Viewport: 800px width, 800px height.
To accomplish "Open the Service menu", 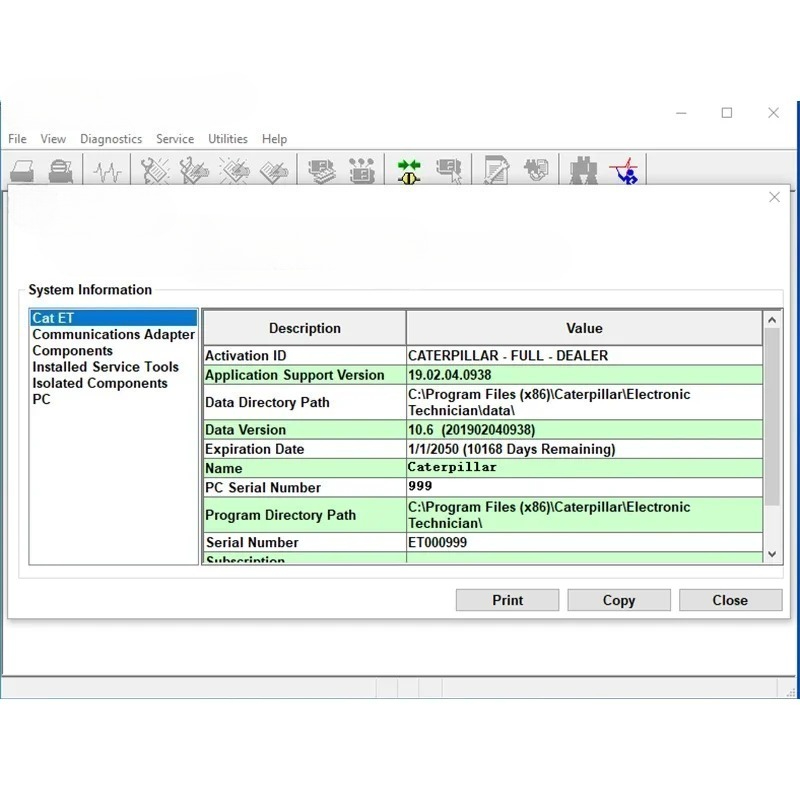I will pyautogui.click(x=175, y=139).
